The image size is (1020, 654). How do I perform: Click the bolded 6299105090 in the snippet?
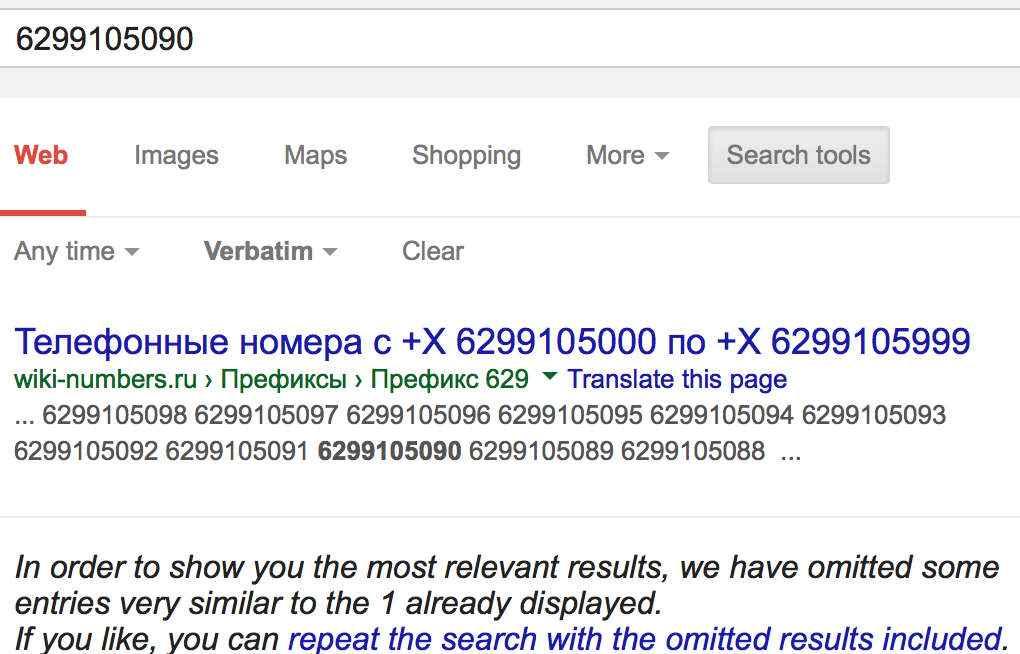pyautogui.click(x=389, y=451)
